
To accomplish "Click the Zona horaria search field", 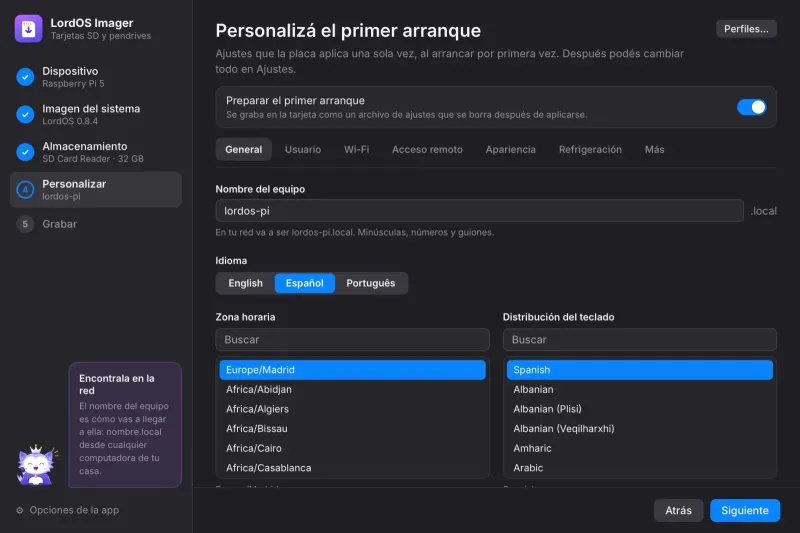I will [353, 340].
